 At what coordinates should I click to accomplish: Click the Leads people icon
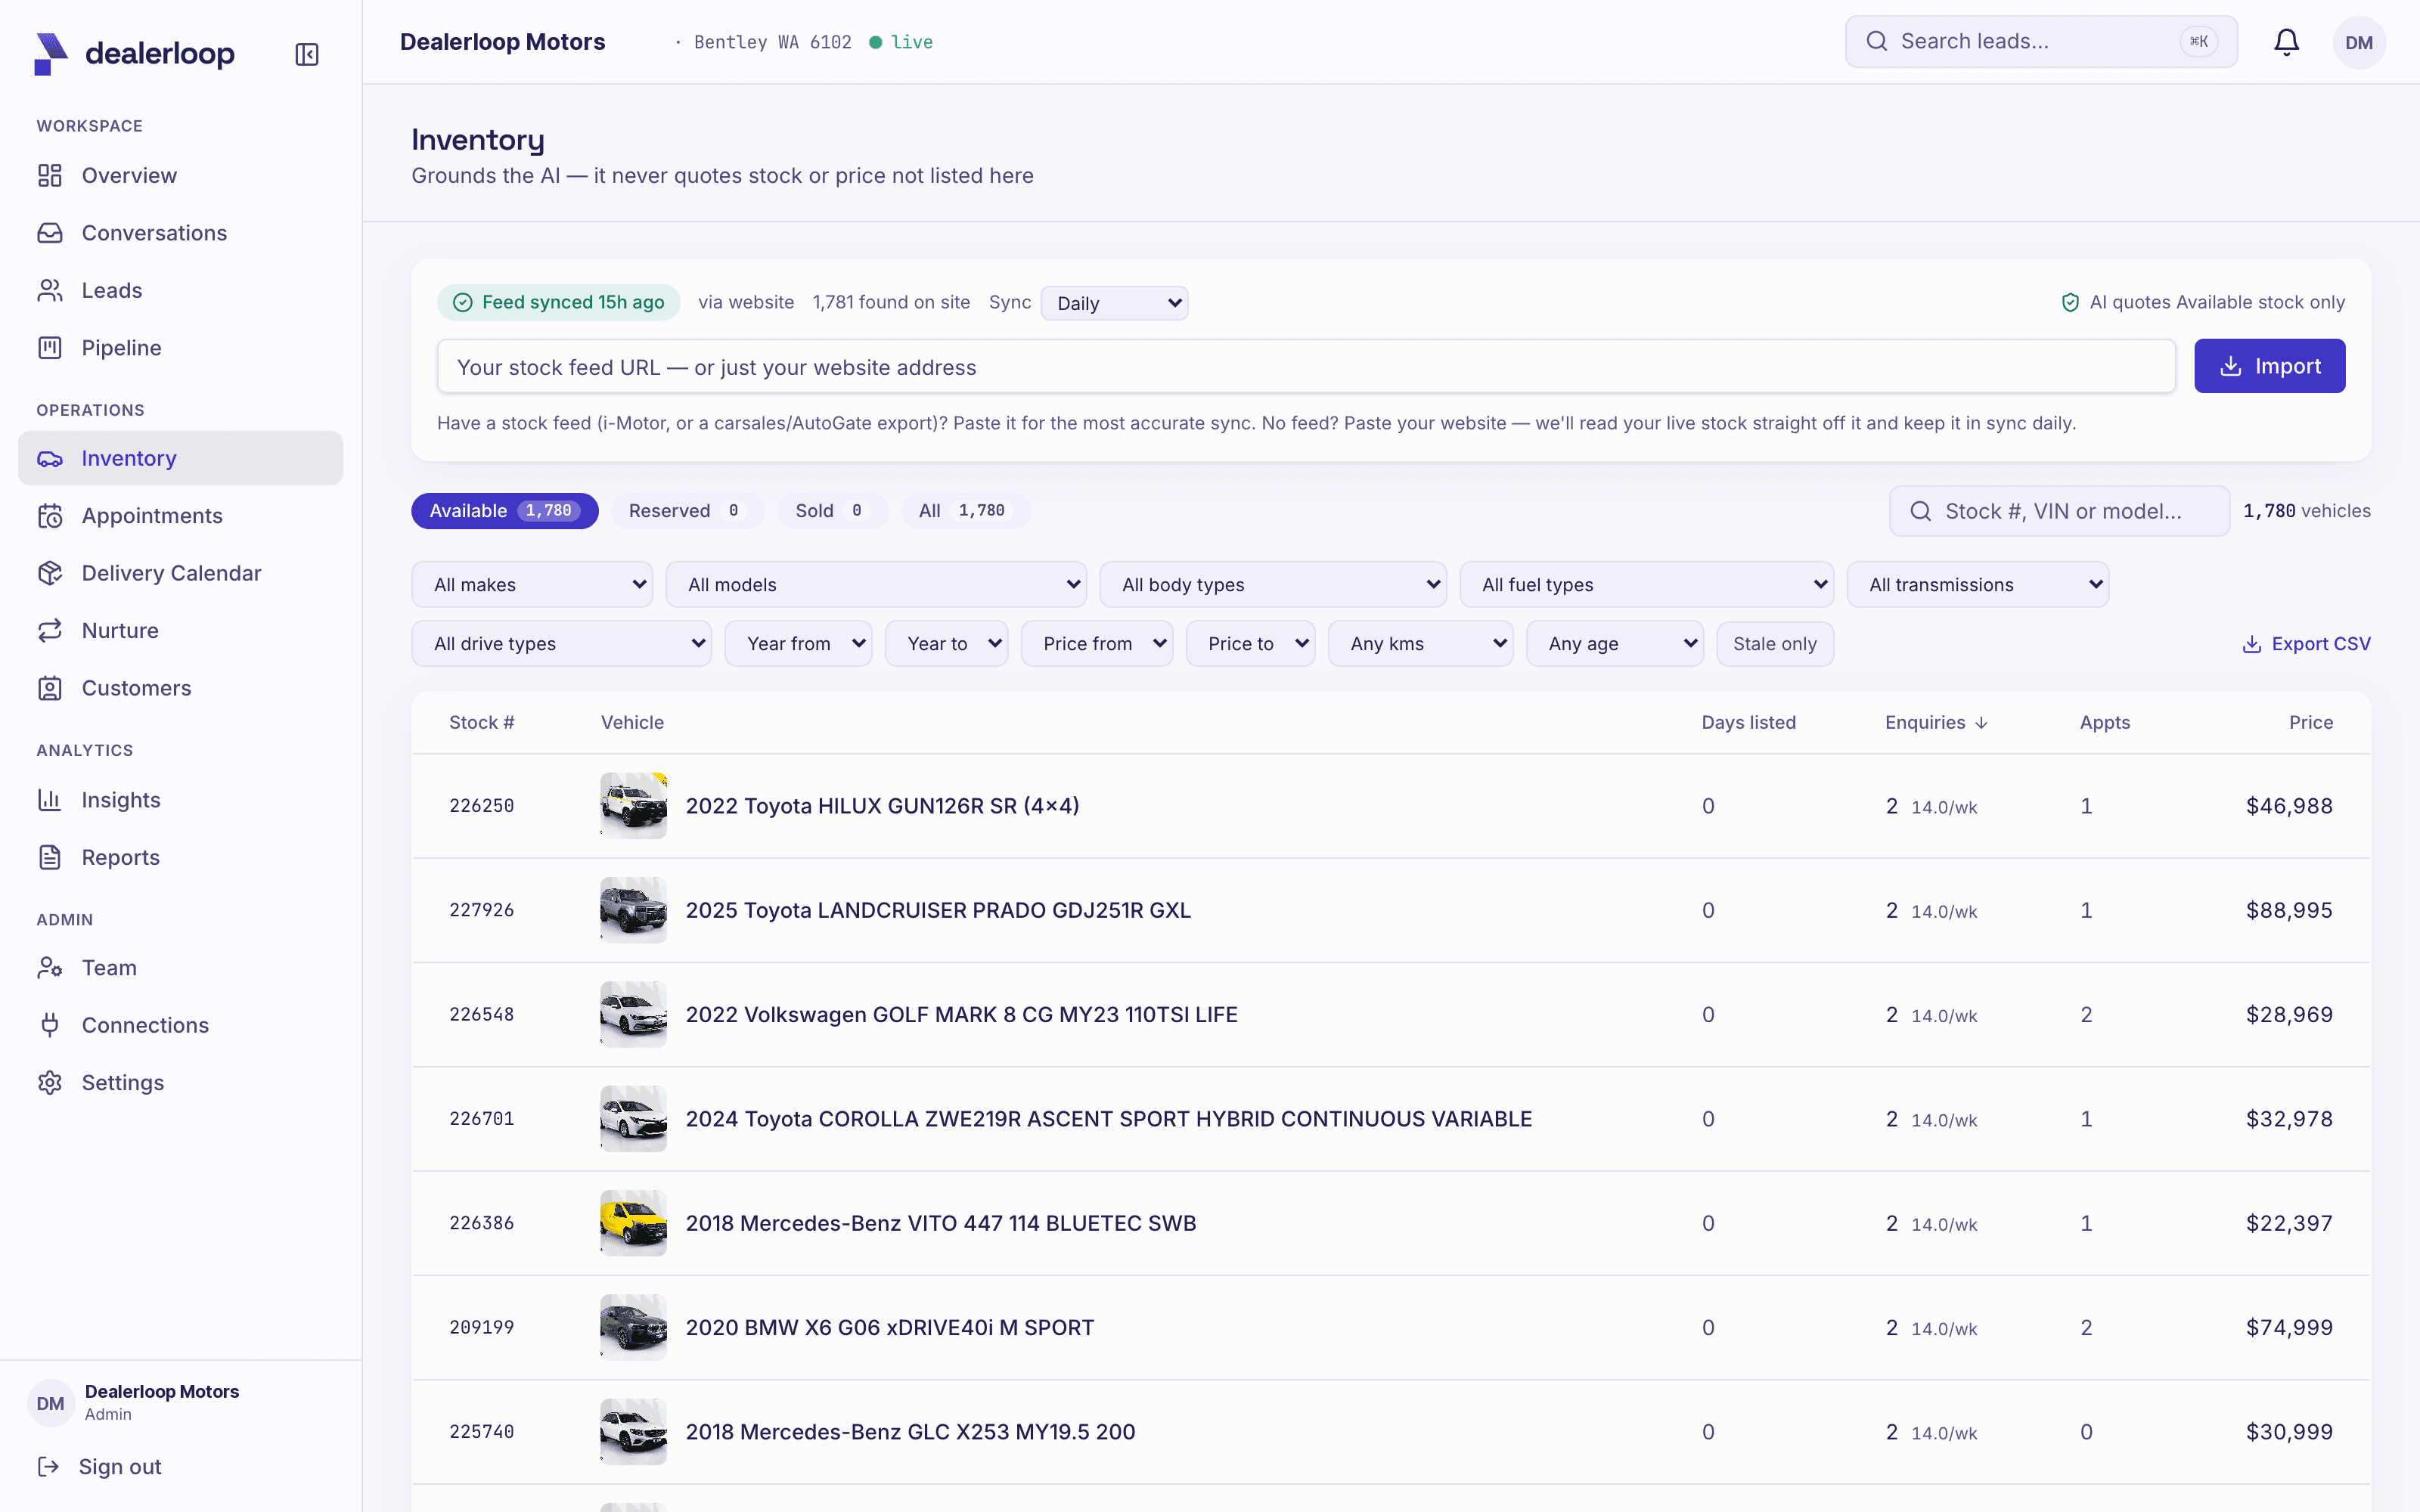click(50, 291)
